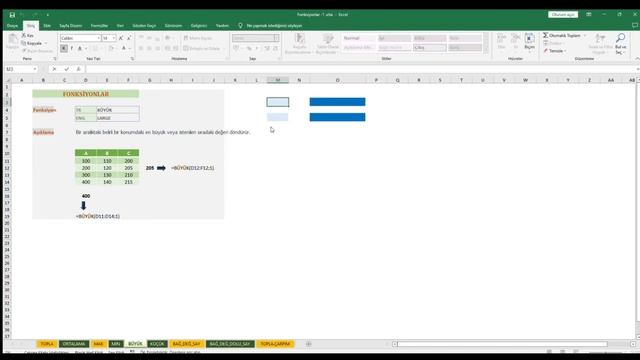The width and height of the screenshot is (640, 360).
Task: Click the formula text =BÜYÜK(D12:F12;1)
Action: [x=193, y=168]
